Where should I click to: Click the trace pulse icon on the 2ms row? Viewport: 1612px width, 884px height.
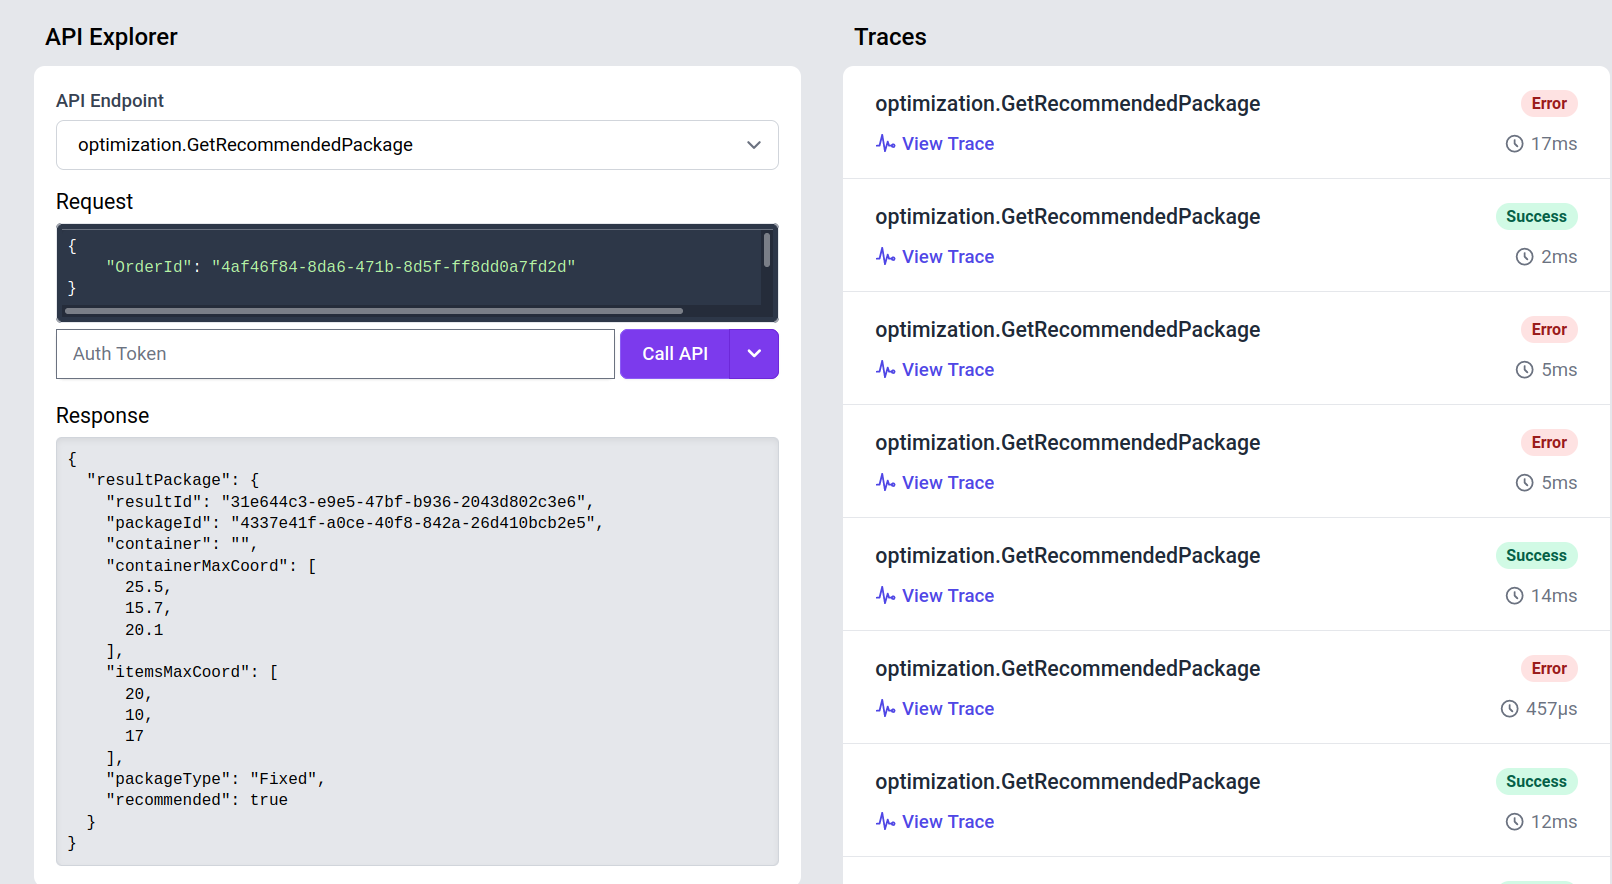pyautogui.click(x=885, y=256)
